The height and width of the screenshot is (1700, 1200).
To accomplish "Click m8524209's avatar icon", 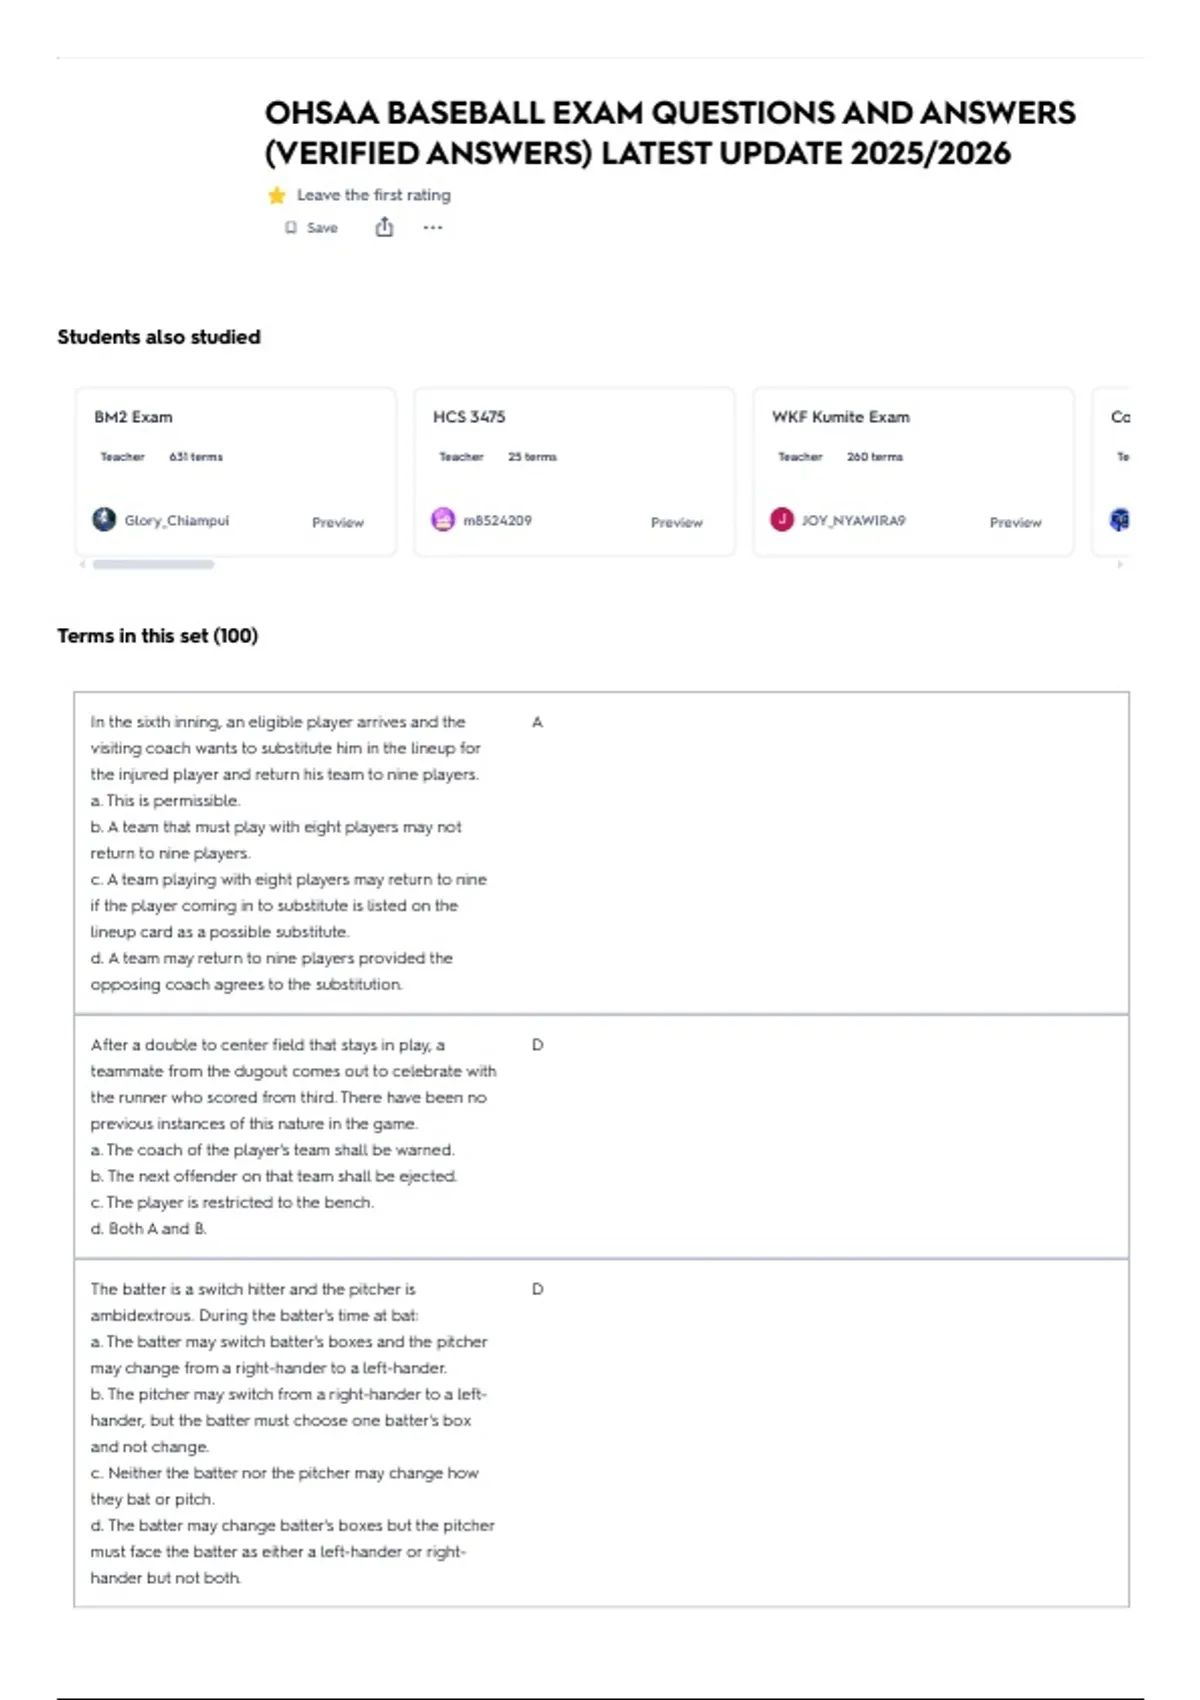I will tap(443, 520).
